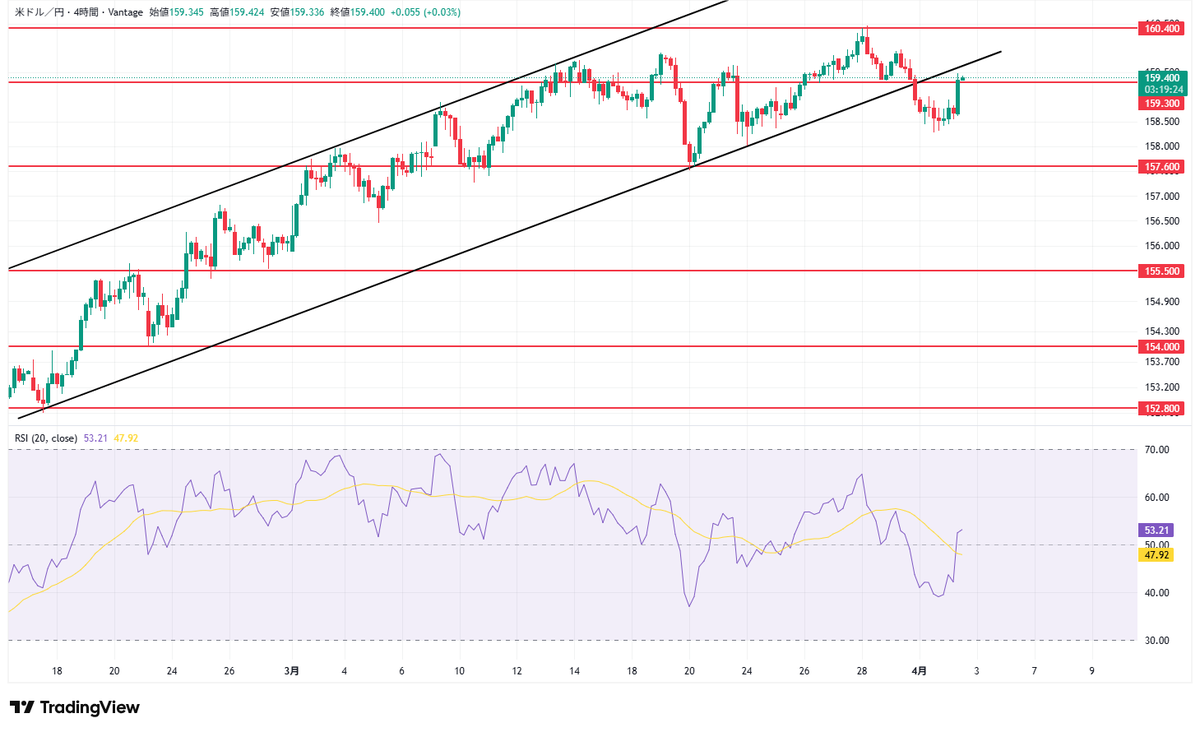The height and width of the screenshot is (732, 1200).
Task: Select the 159.300 red price label
Action: point(1162,103)
